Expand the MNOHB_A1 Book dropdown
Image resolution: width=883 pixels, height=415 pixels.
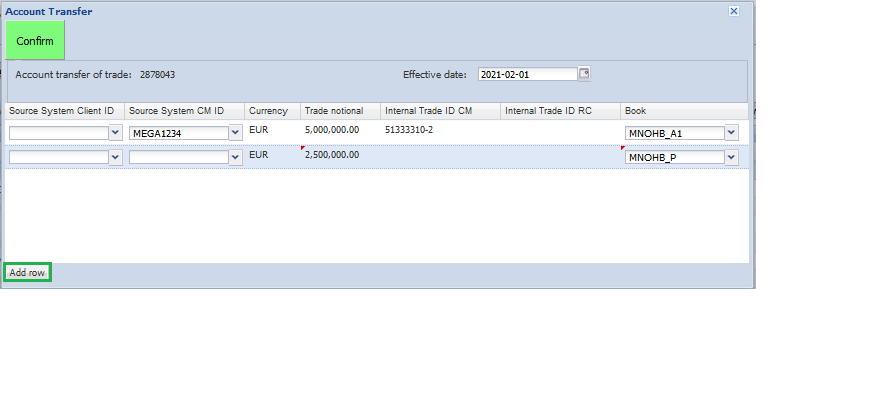731,132
